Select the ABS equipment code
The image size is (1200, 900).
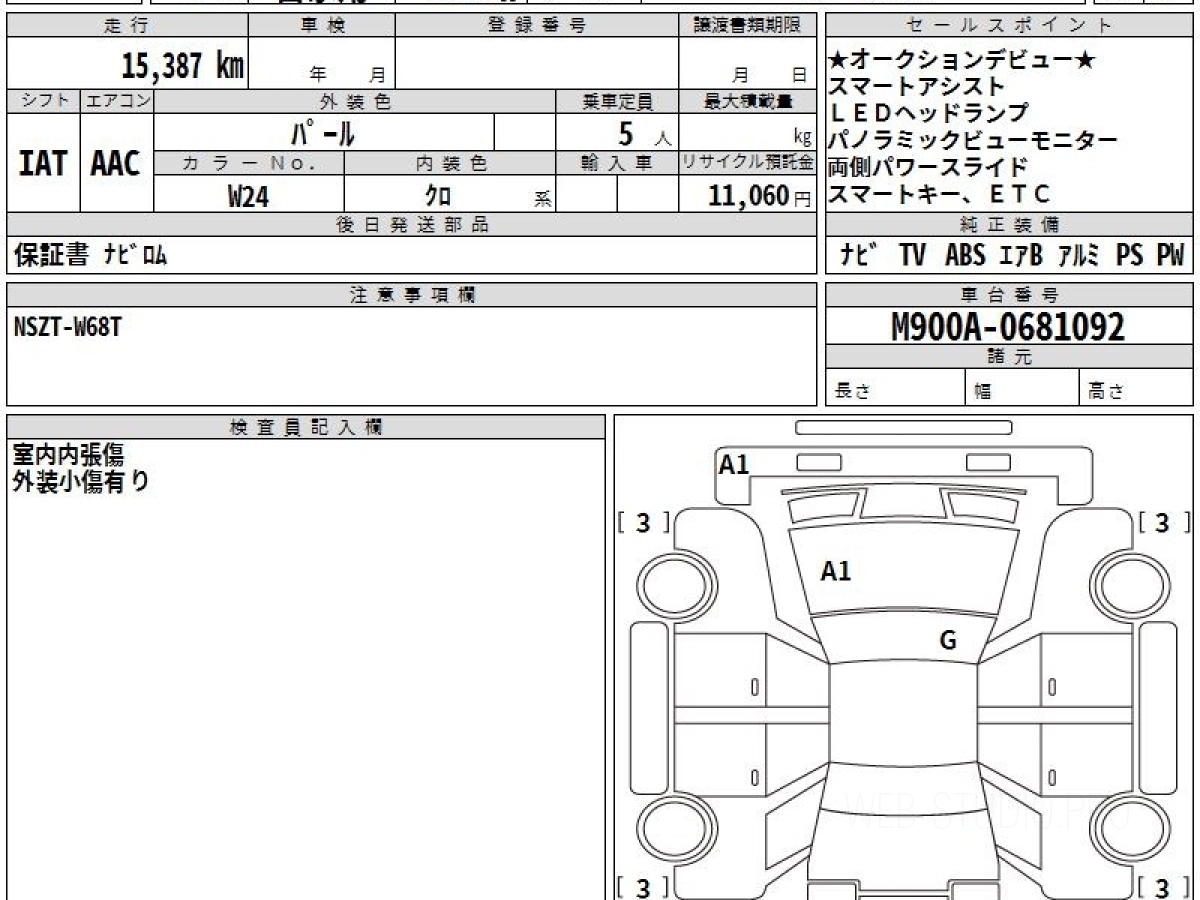click(965, 256)
